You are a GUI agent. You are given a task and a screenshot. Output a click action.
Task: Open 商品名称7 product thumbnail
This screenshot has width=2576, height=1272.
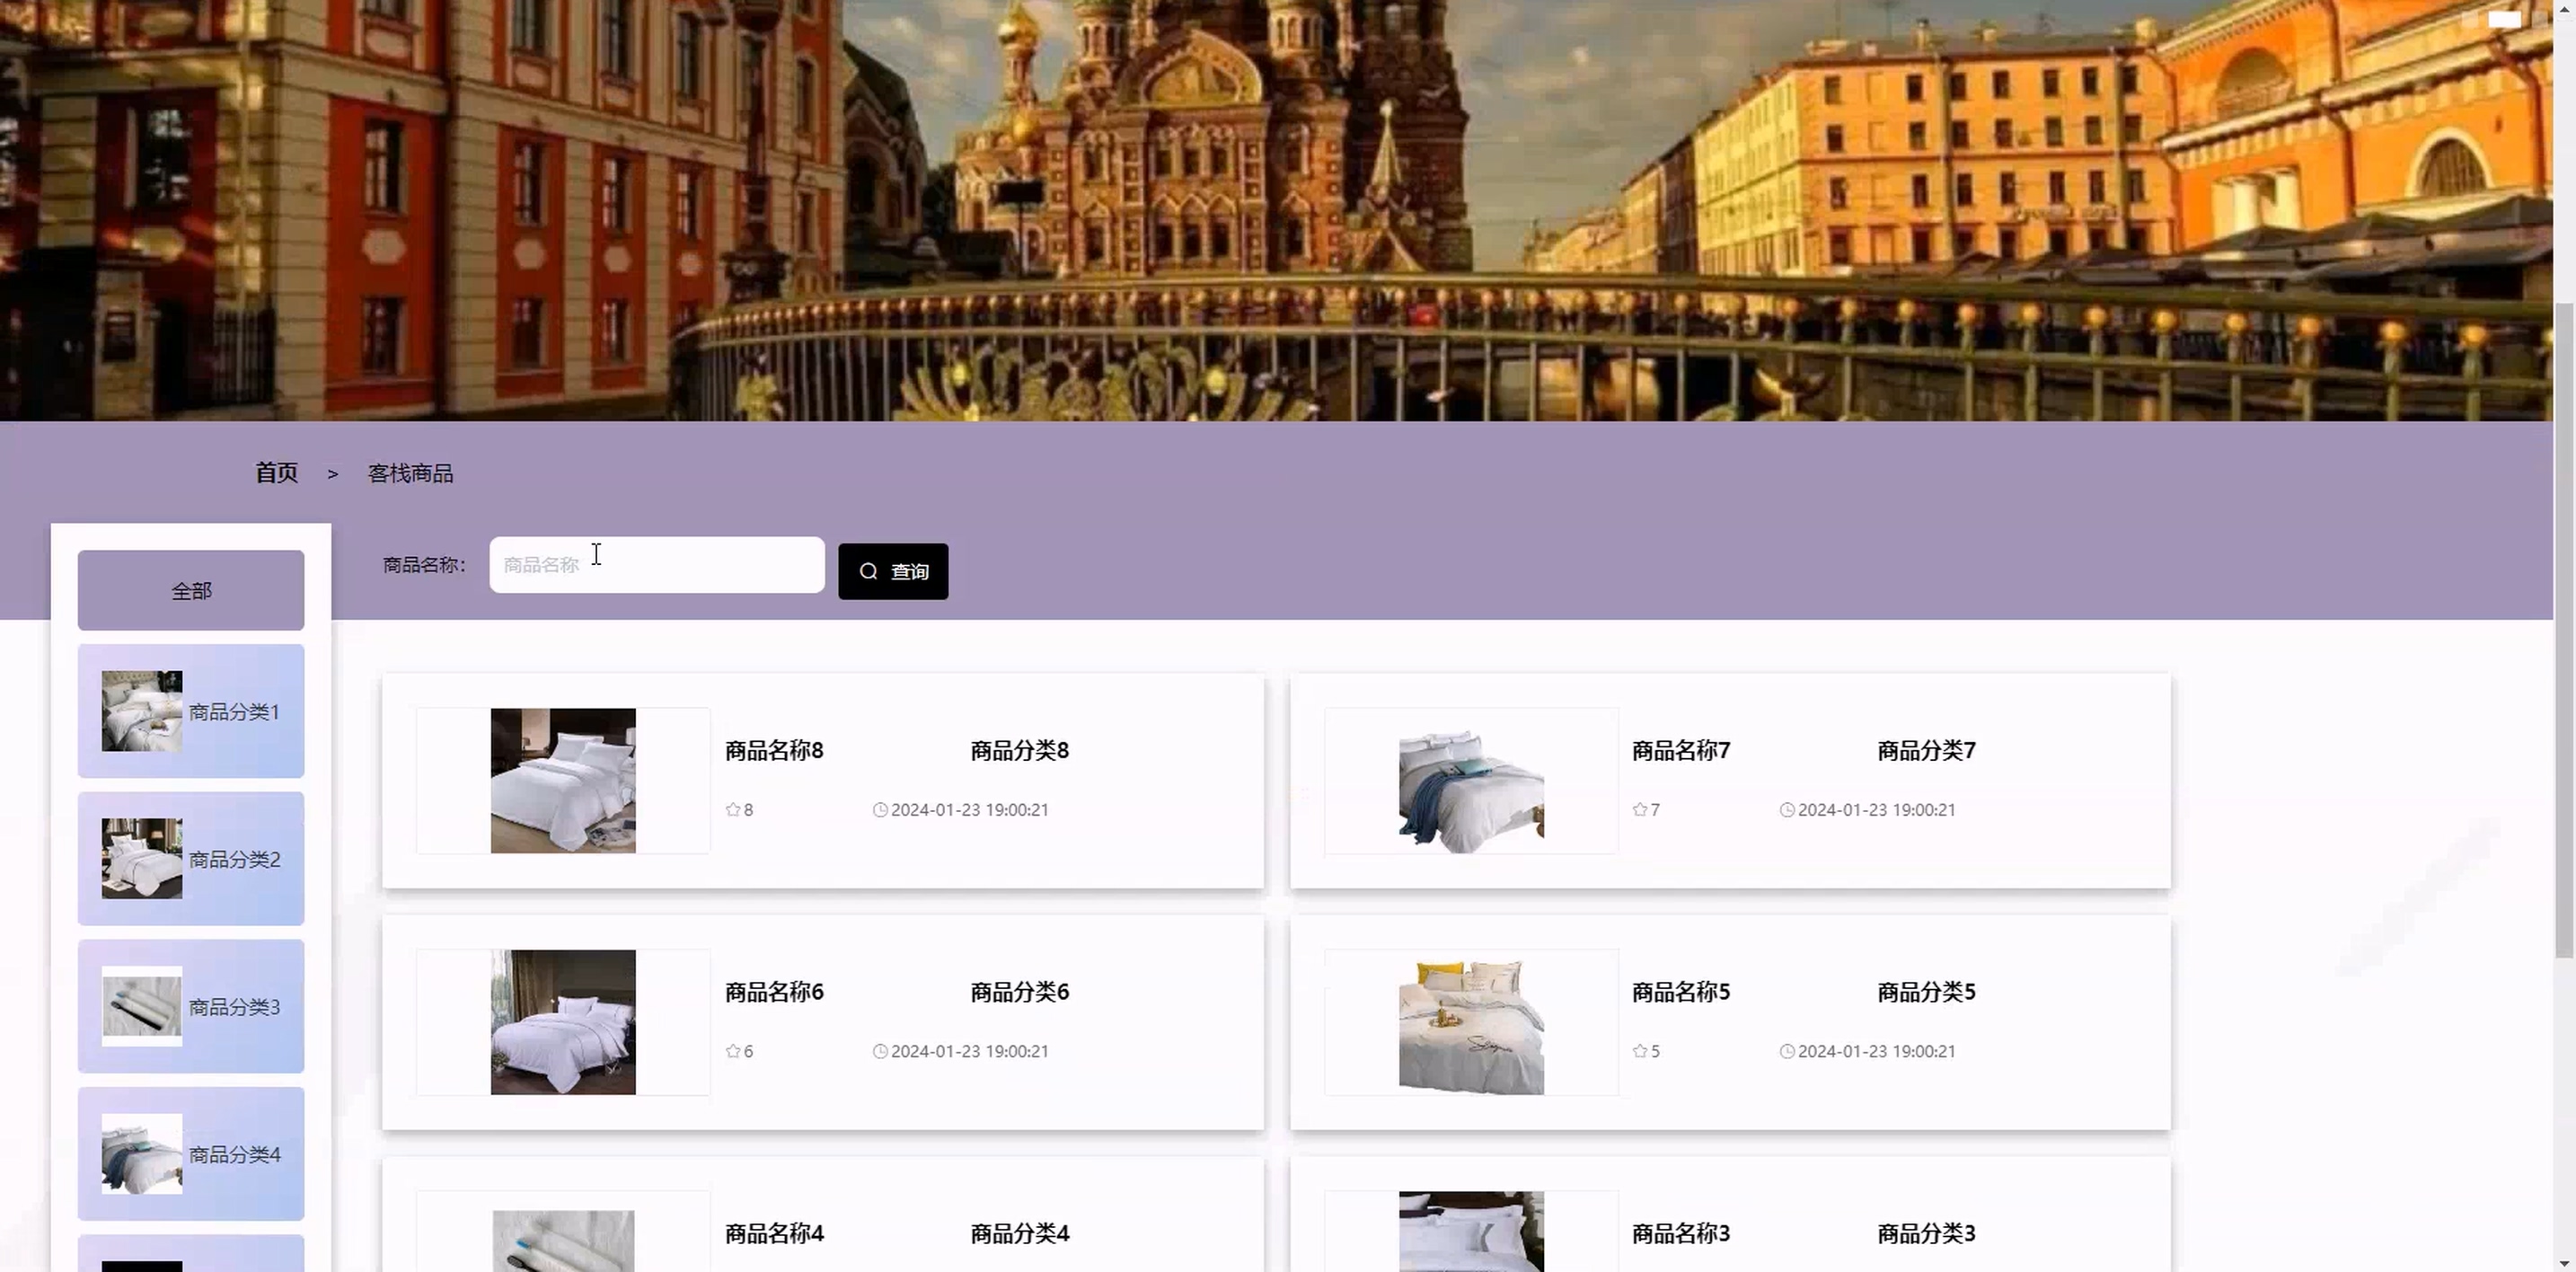(1471, 781)
